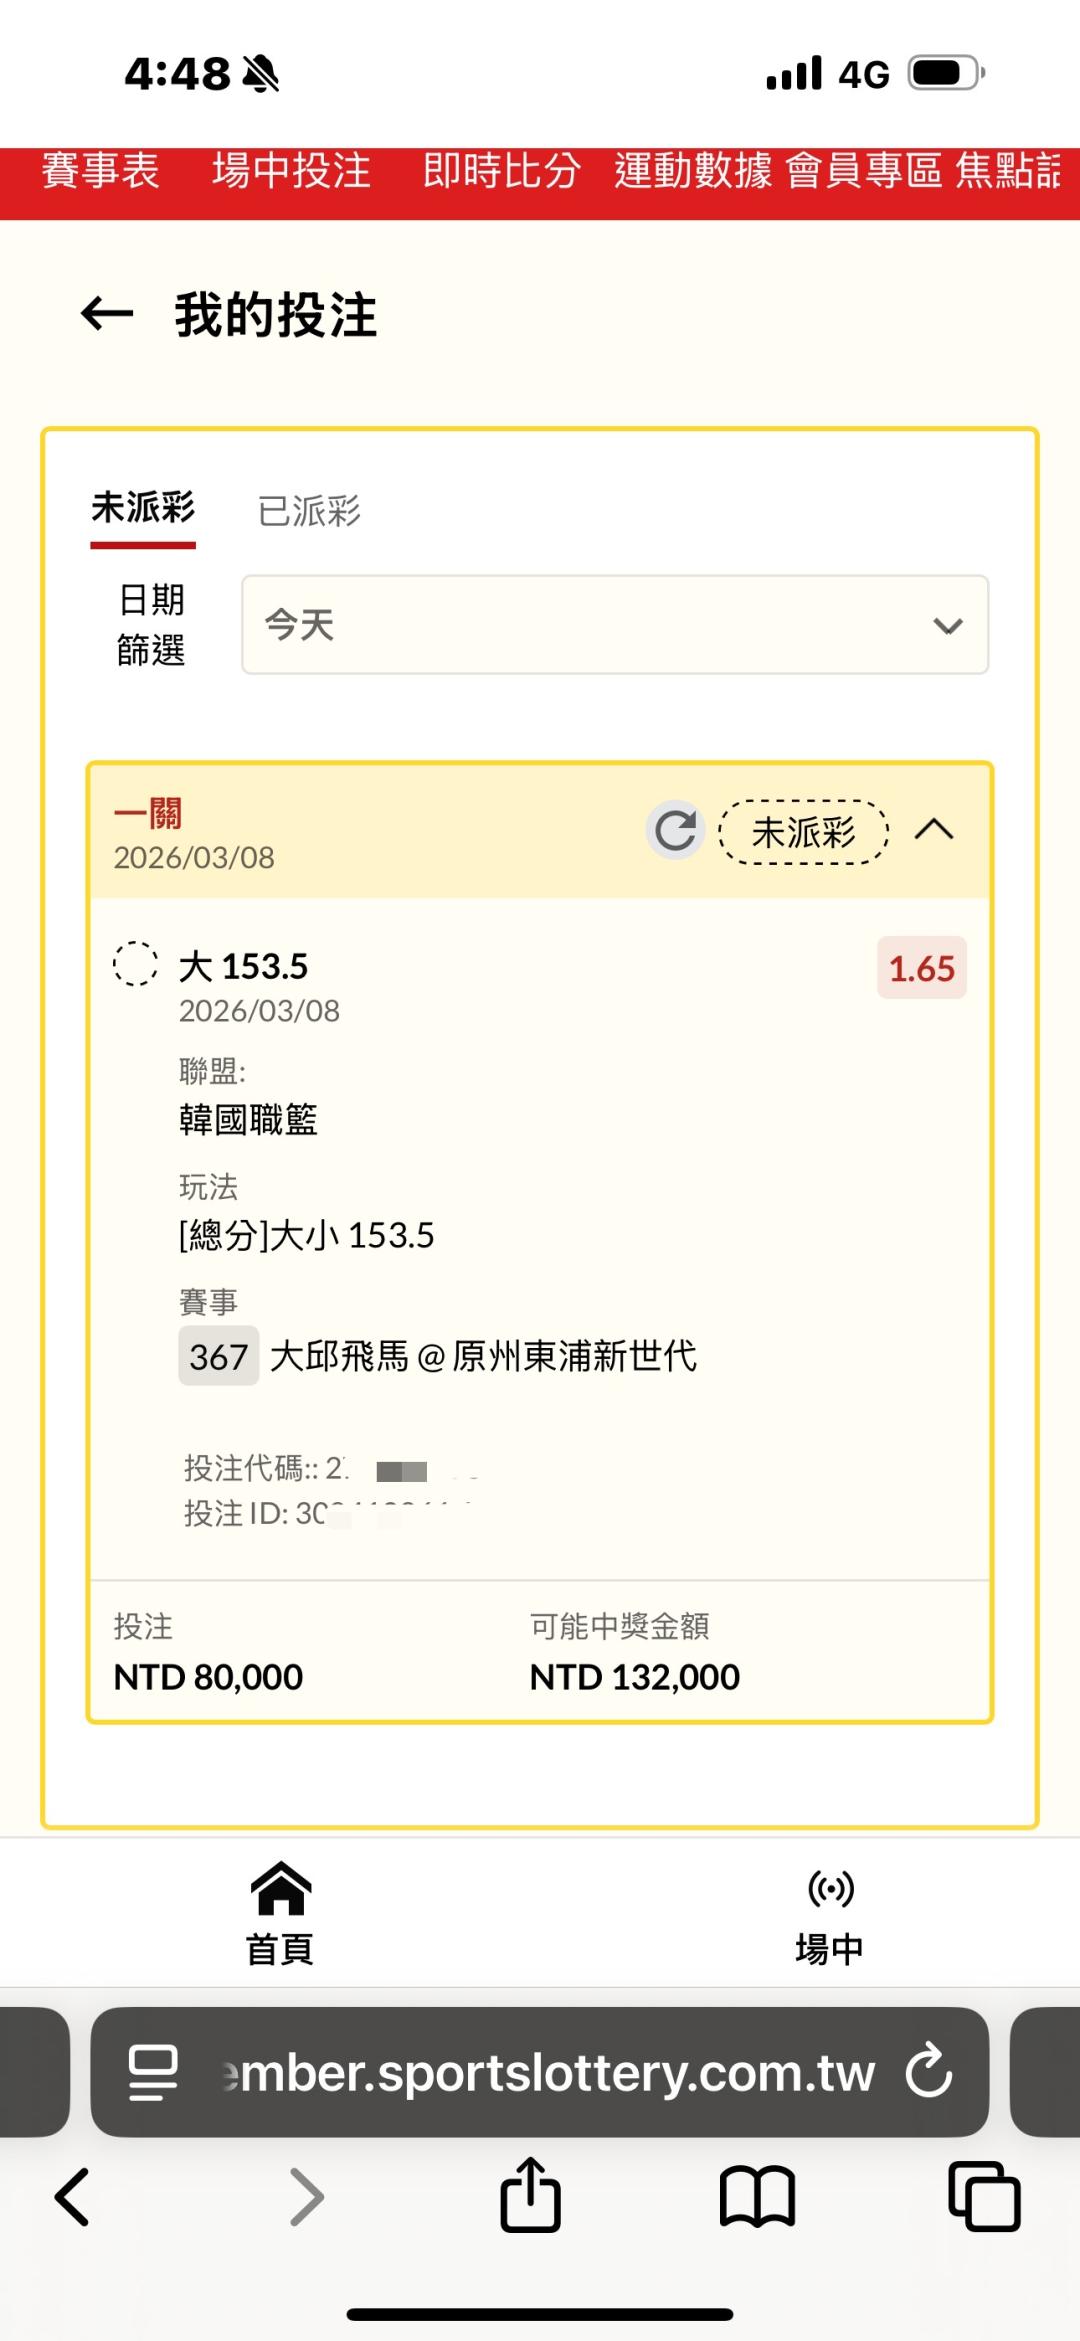The height and width of the screenshot is (2341, 1080).
Task: Refresh the bet status with circular arrow
Action: pos(675,830)
